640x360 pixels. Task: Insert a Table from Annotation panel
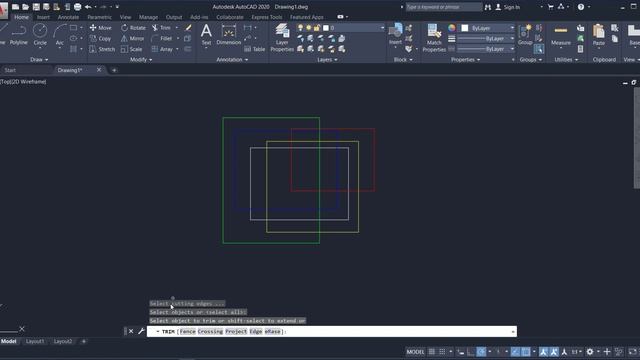click(x=255, y=49)
